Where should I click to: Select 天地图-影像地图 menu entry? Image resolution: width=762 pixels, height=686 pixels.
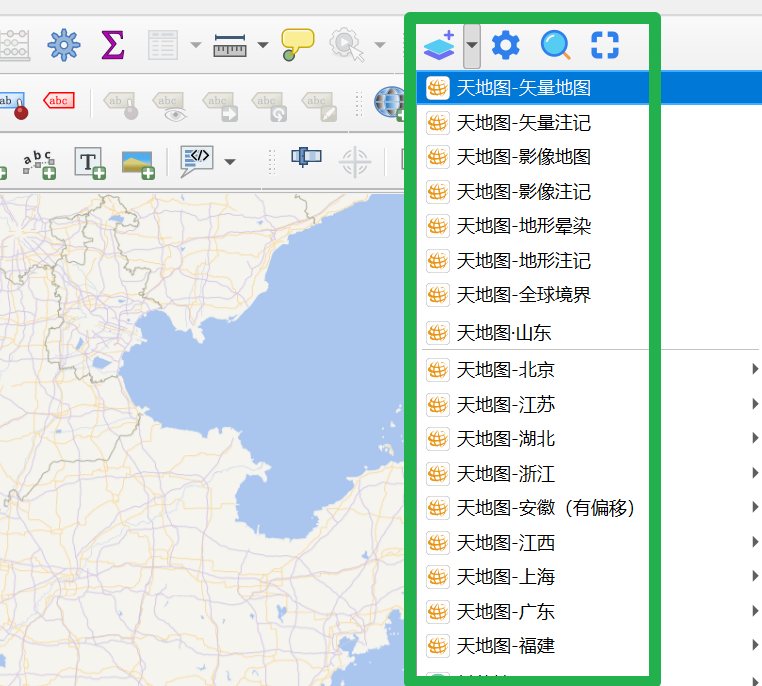(589, 157)
